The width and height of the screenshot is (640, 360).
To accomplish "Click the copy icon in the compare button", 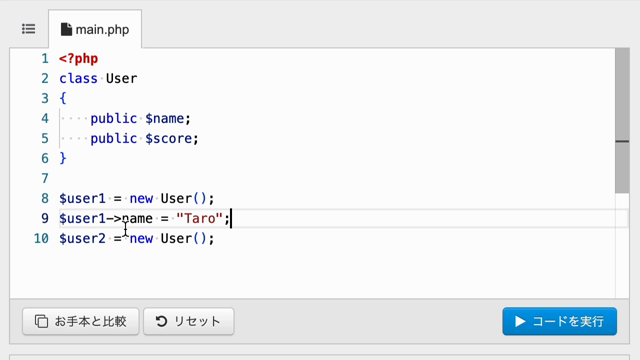I will [41, 321].
